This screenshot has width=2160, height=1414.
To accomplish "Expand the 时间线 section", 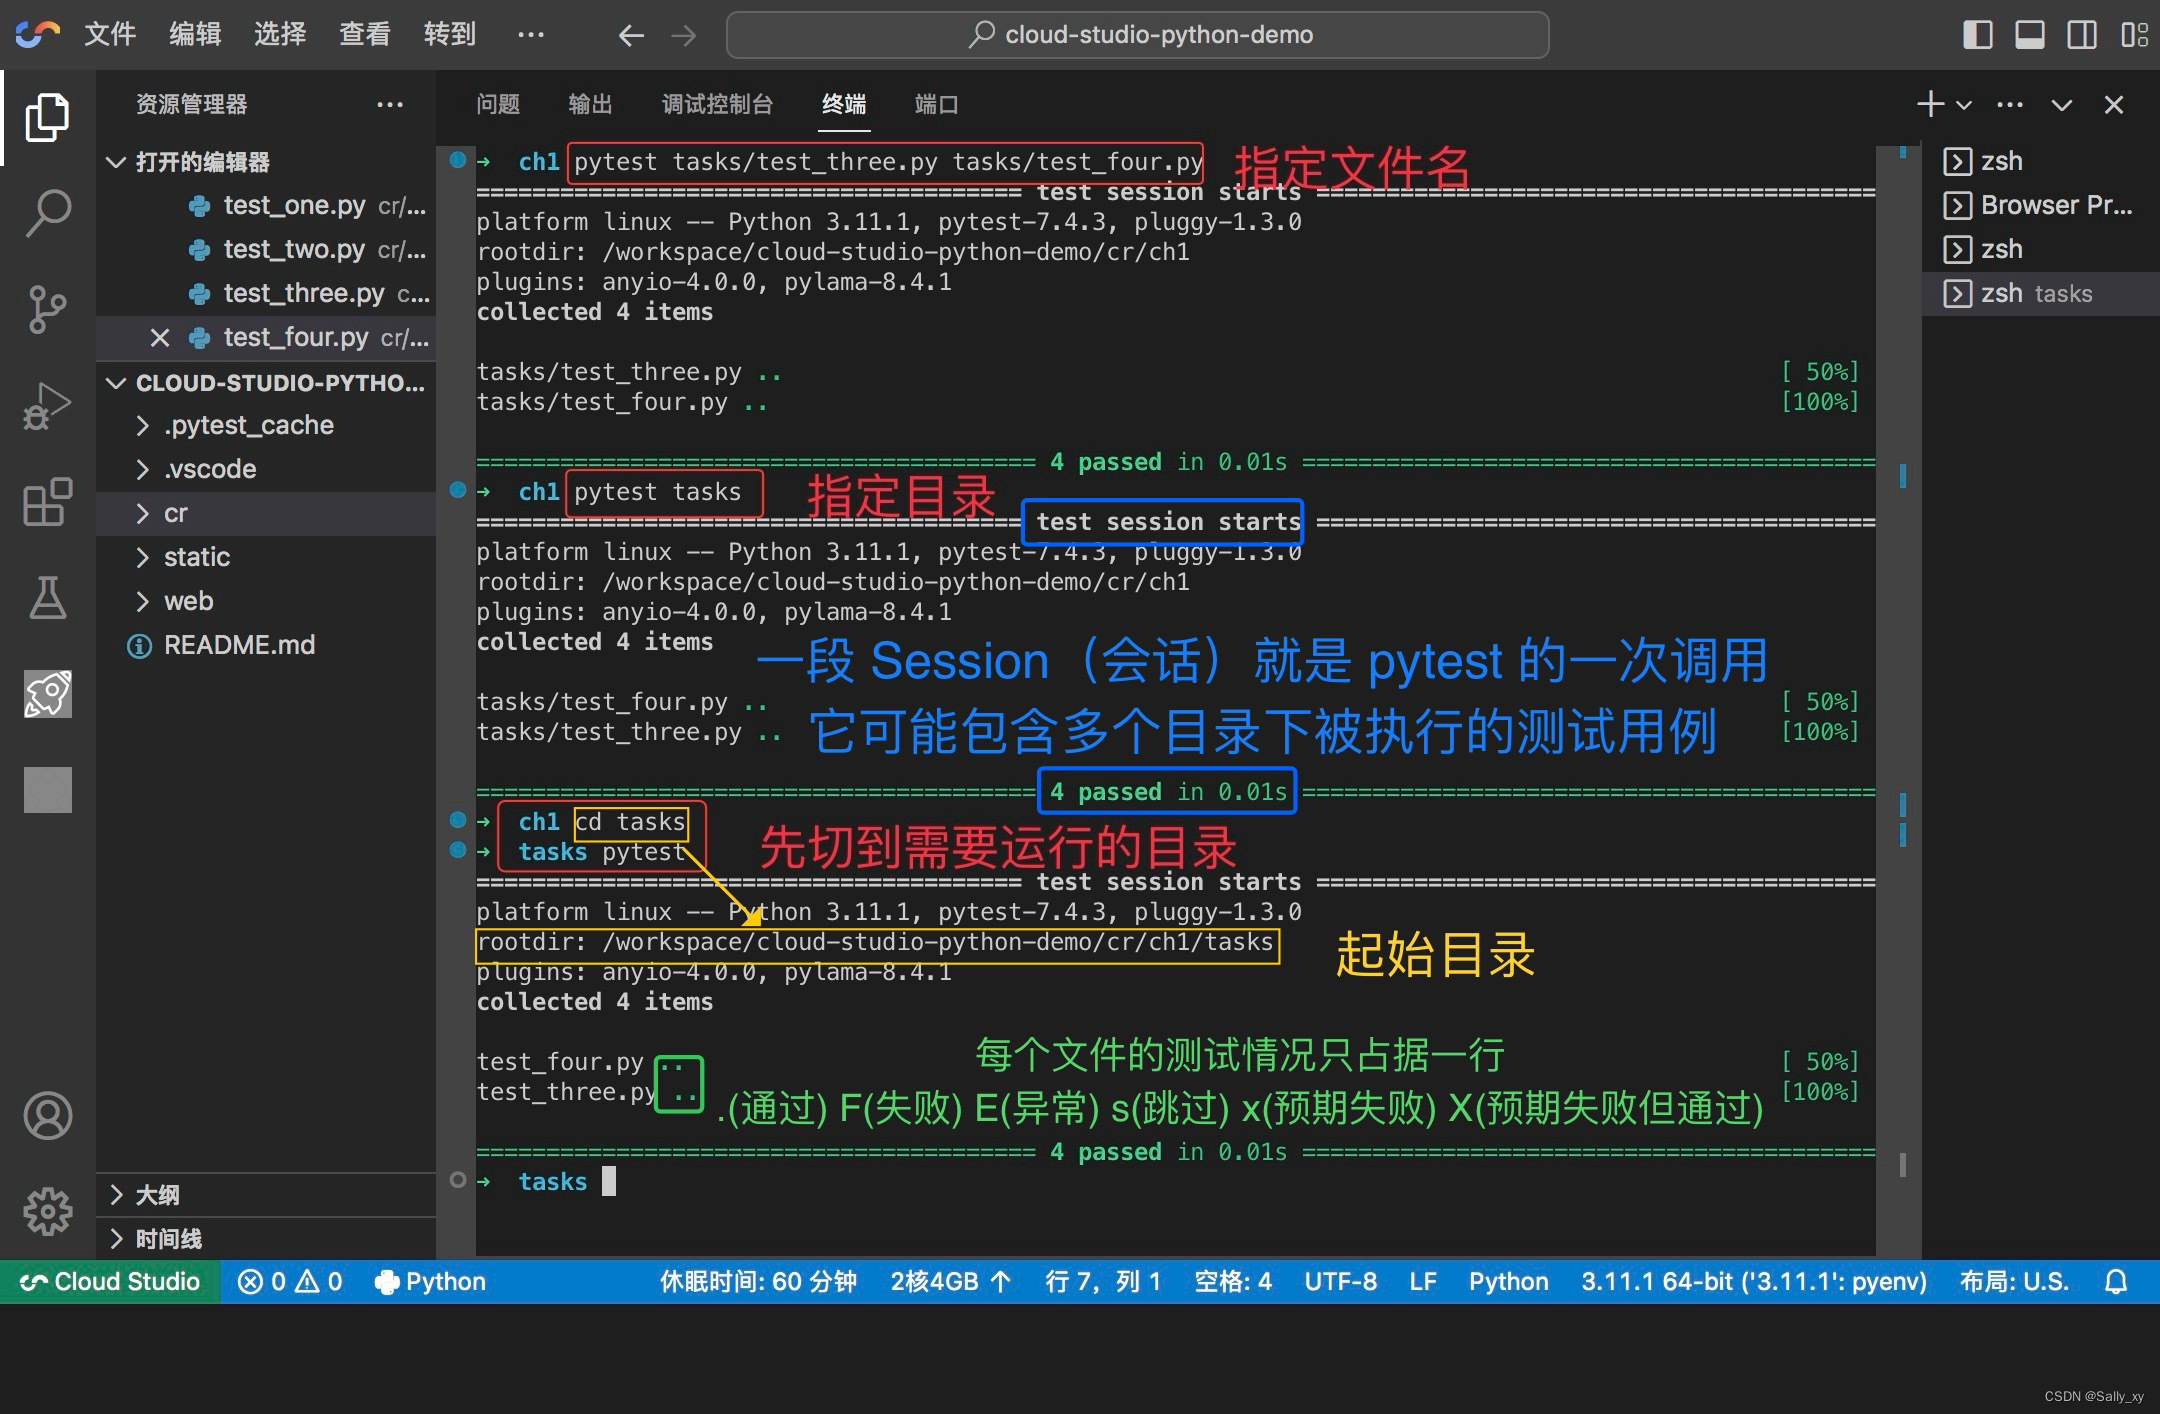I will 266,1238.
